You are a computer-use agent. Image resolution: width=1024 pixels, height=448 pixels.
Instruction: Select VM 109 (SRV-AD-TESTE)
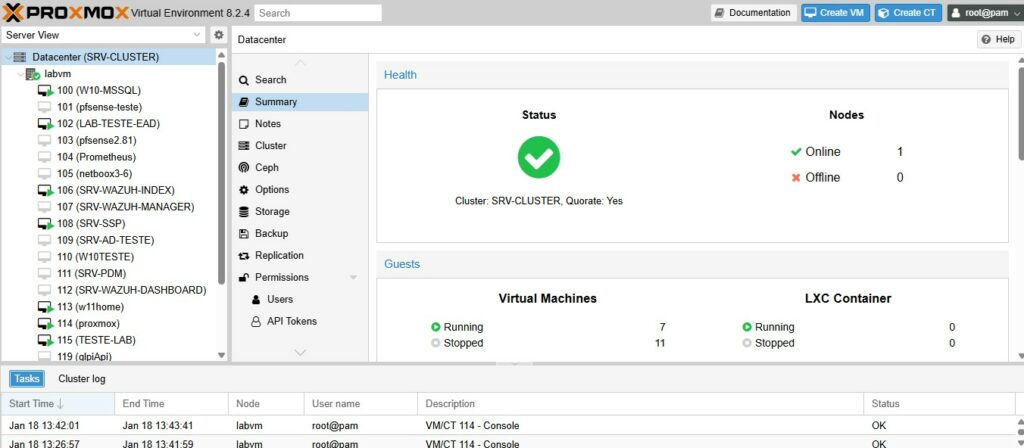[x=106, y=240]
